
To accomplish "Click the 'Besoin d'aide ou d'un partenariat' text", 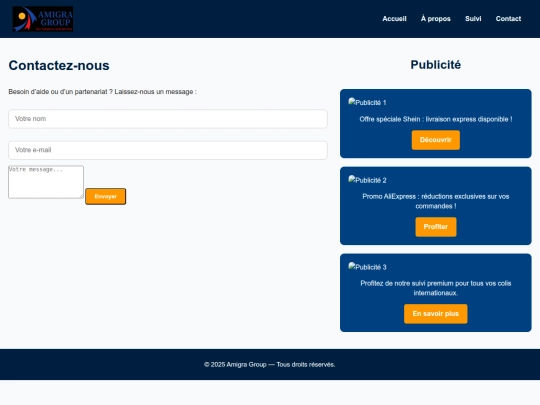I will tap(102, 92).
